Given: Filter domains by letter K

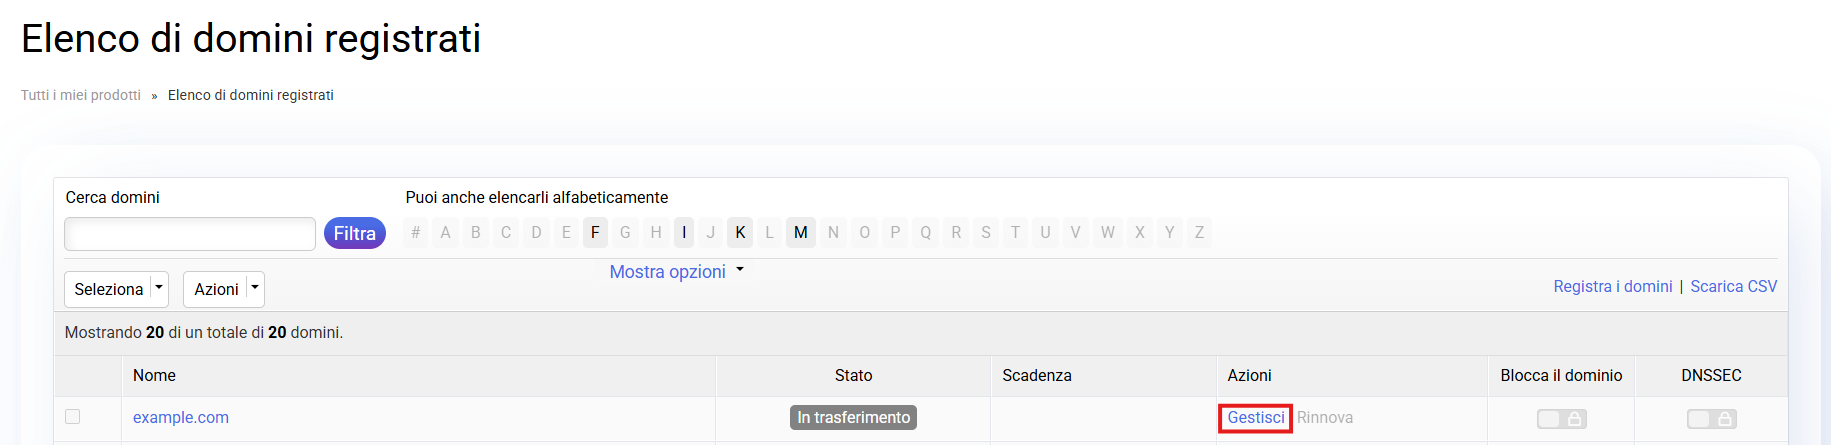Looking at the screenshot, I should [740, 233].
